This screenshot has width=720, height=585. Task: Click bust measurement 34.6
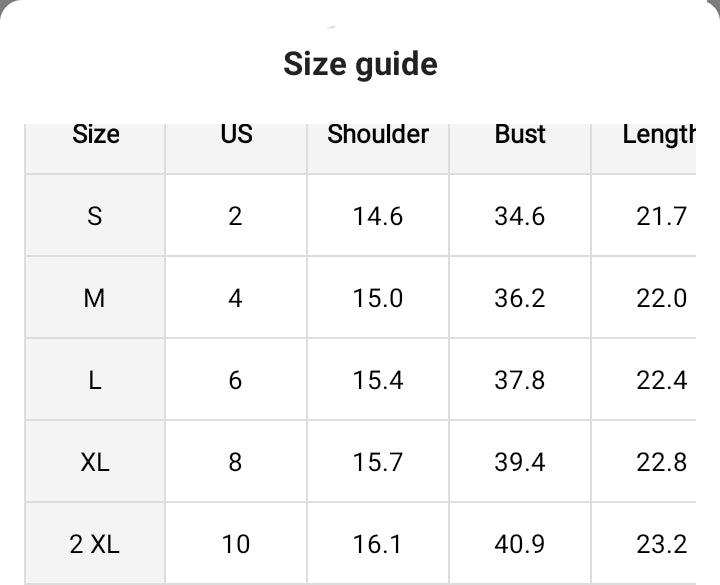(520, 216)
